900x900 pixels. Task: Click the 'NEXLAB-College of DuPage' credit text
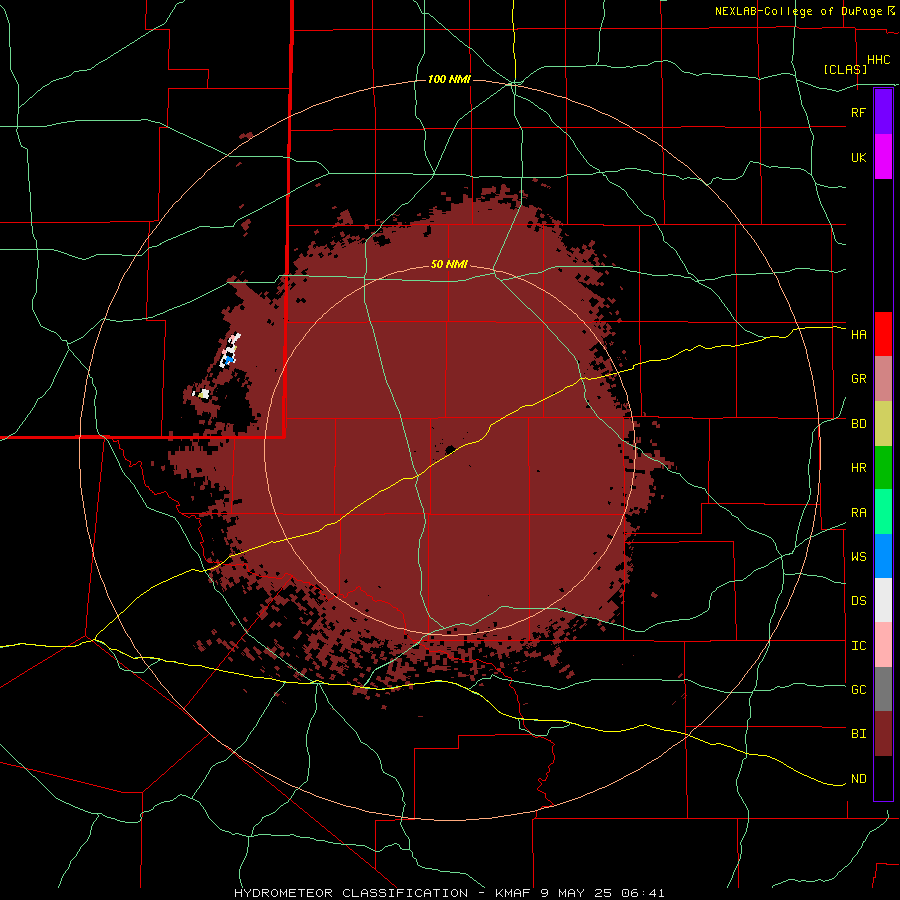click(x=798, y=11)
